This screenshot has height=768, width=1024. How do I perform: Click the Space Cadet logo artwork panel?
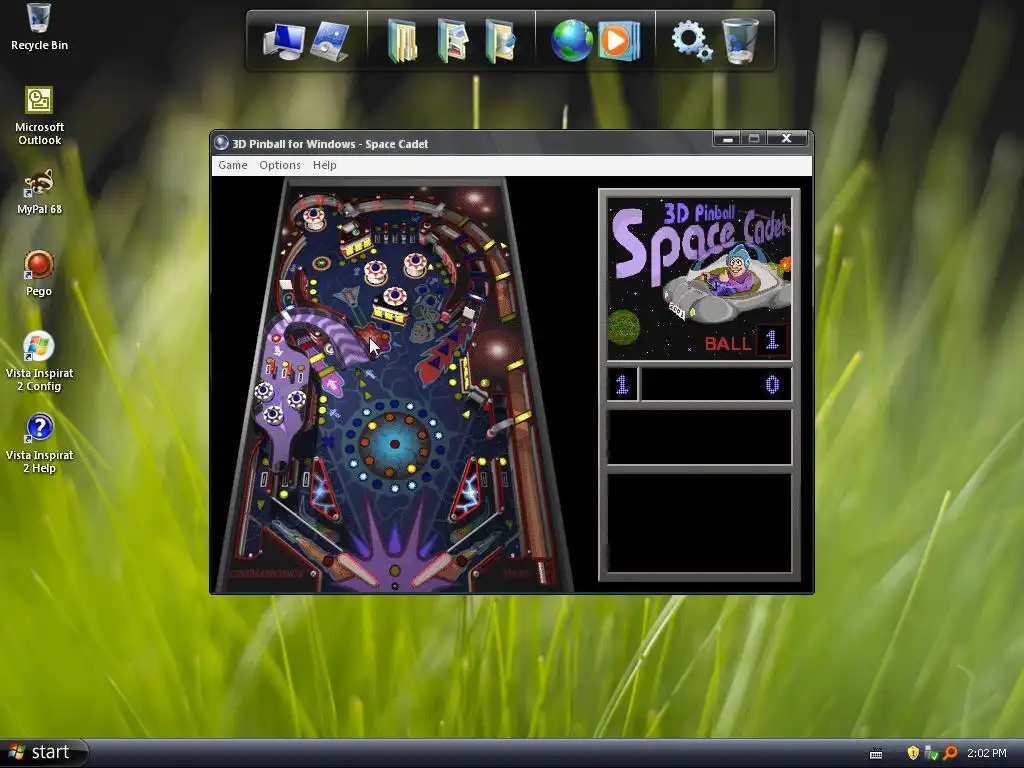(x=699, y=278)
